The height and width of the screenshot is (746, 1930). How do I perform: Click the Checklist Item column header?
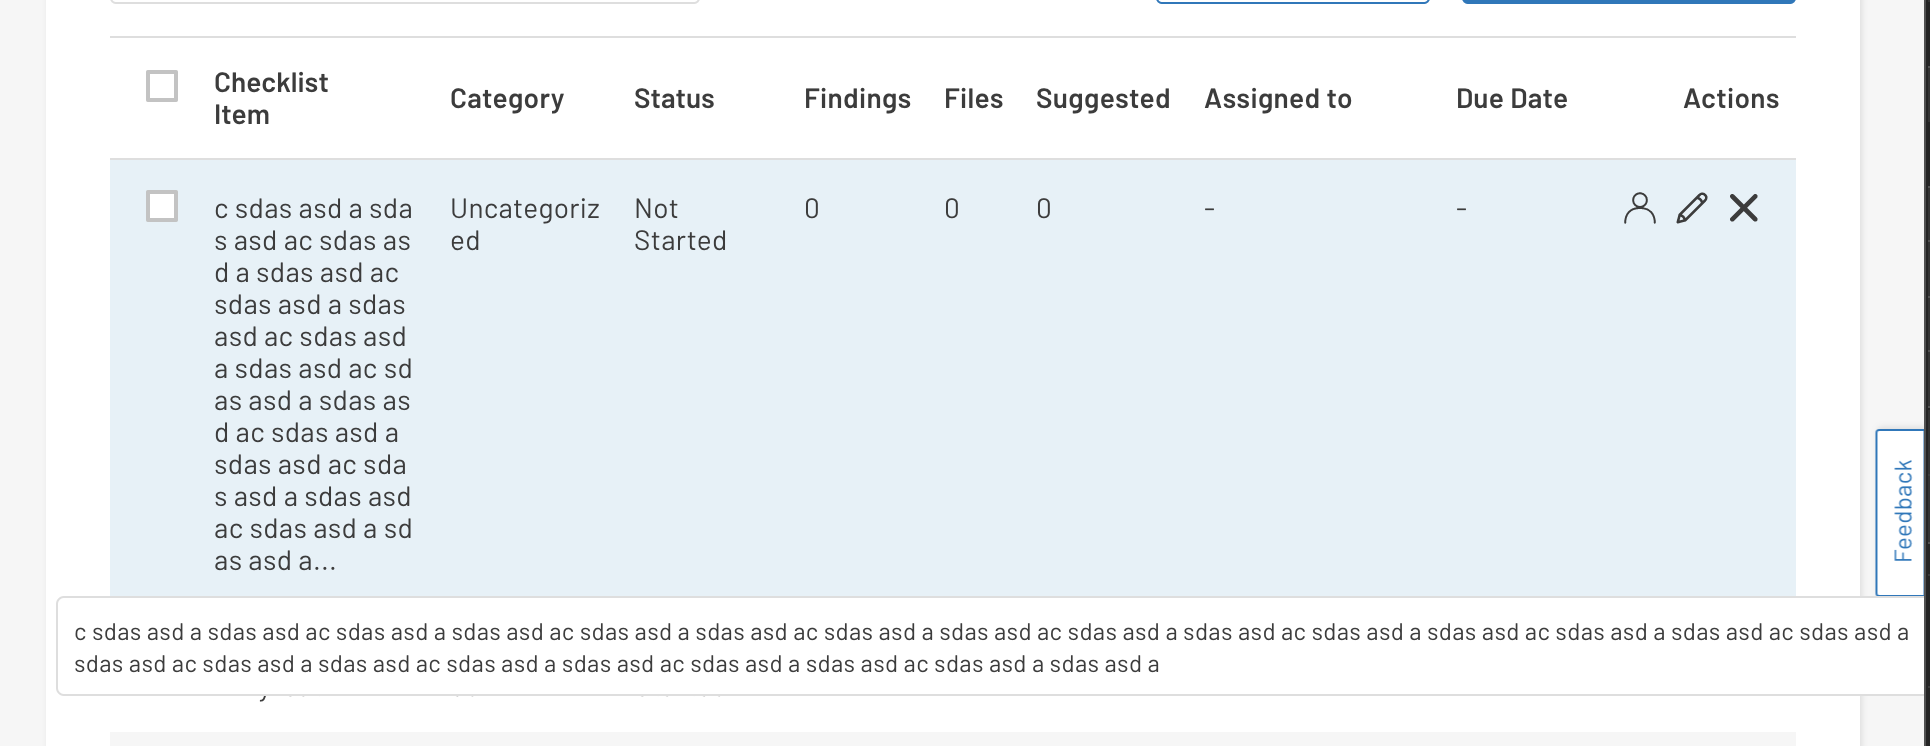pos(270,98)
